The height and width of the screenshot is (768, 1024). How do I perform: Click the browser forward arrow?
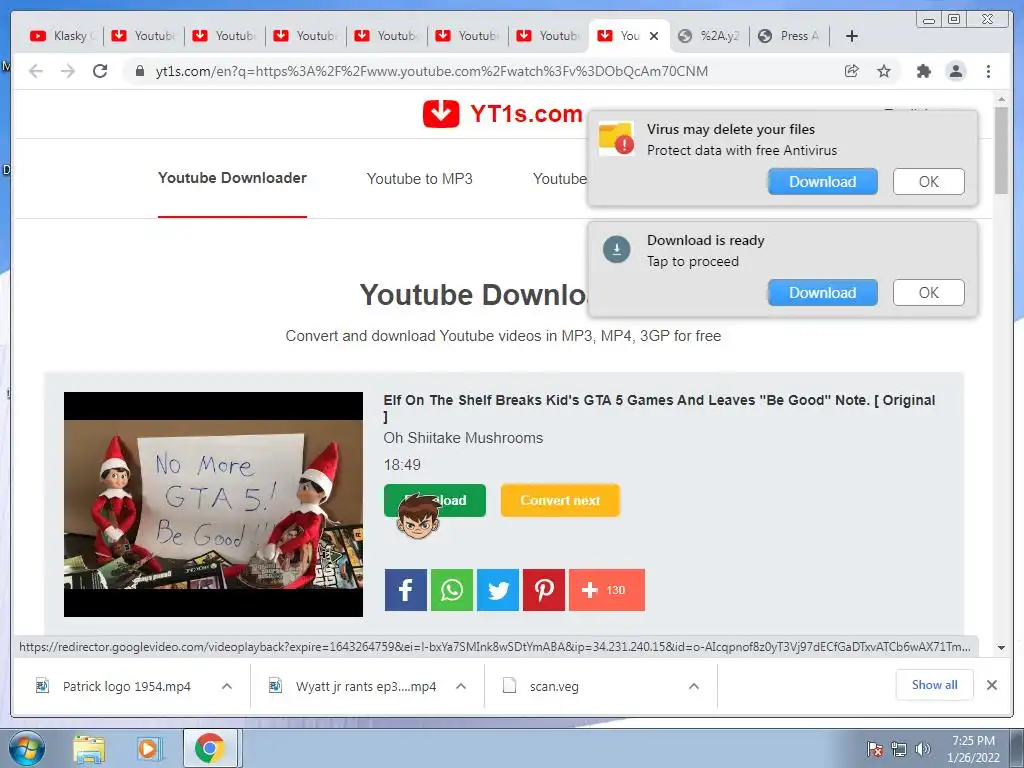pyautogui.click(x=68, y=71)
